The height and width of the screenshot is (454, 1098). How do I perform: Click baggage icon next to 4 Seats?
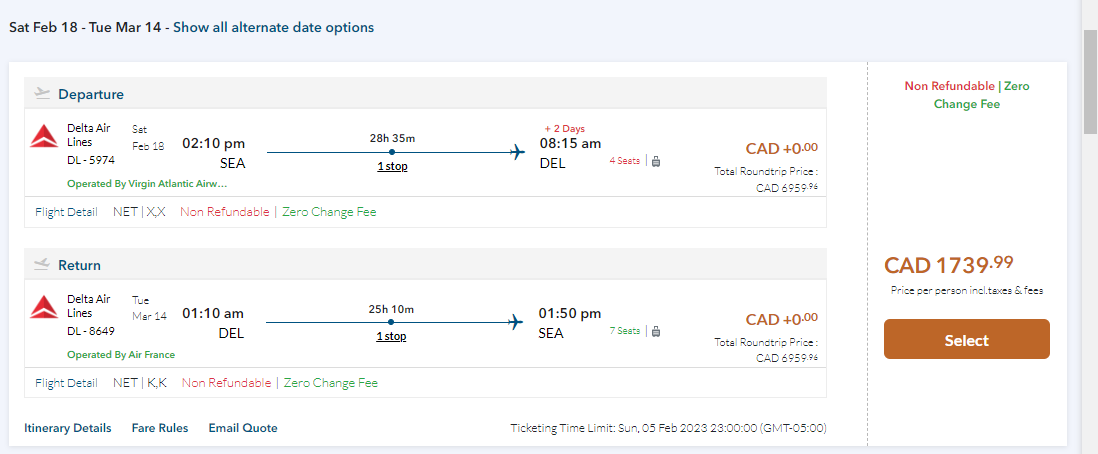[x=656, y=161]
